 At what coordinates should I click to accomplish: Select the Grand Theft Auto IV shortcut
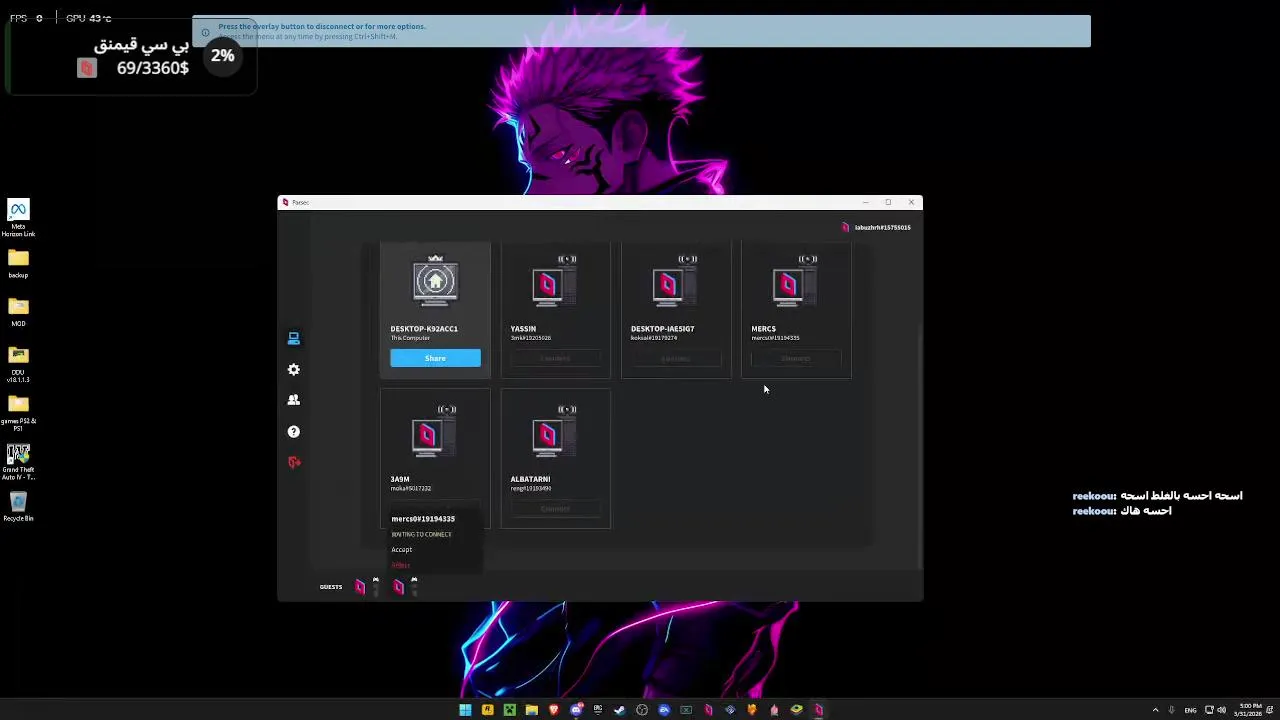(x=18, y=462)
